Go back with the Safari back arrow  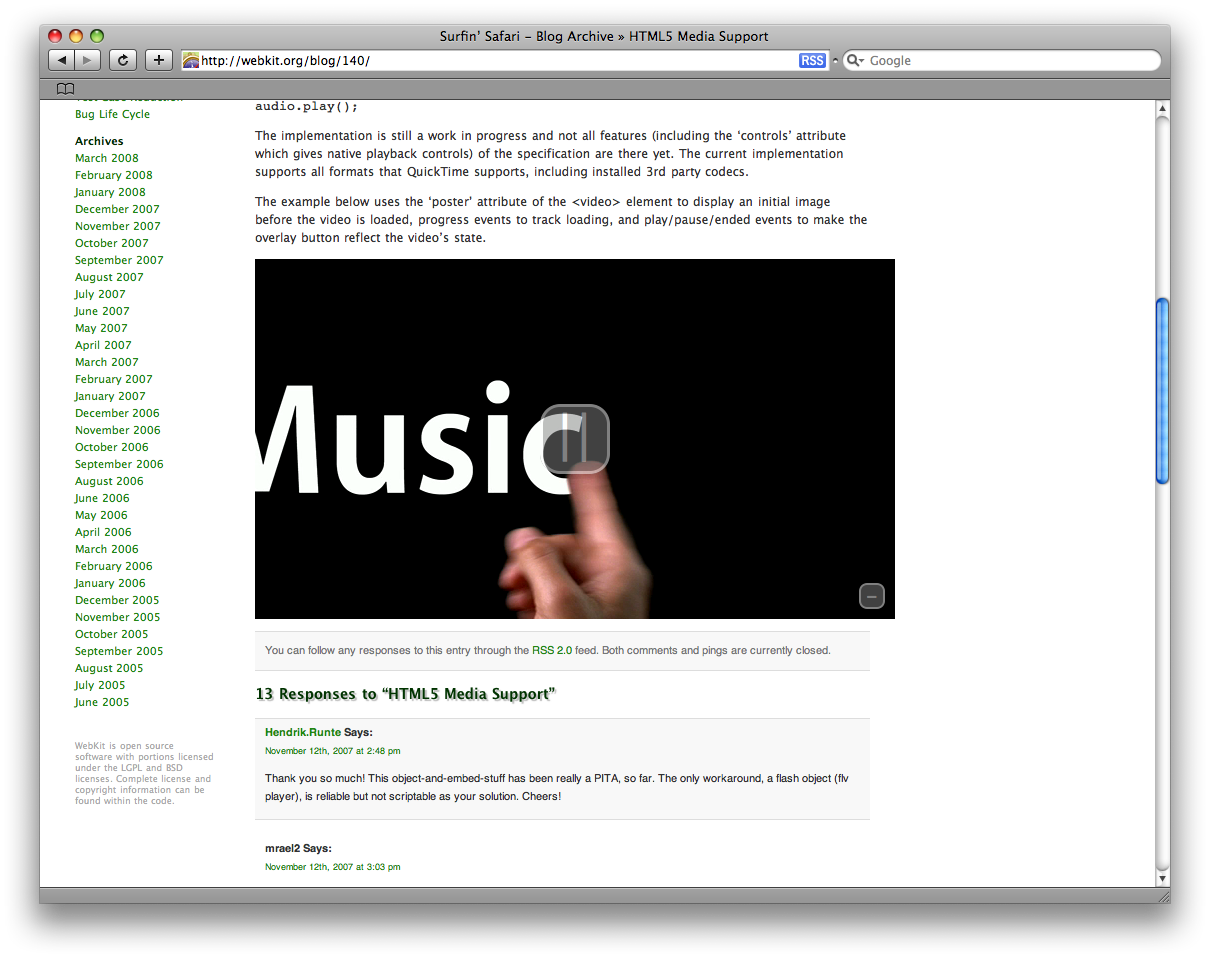[61, 60]
